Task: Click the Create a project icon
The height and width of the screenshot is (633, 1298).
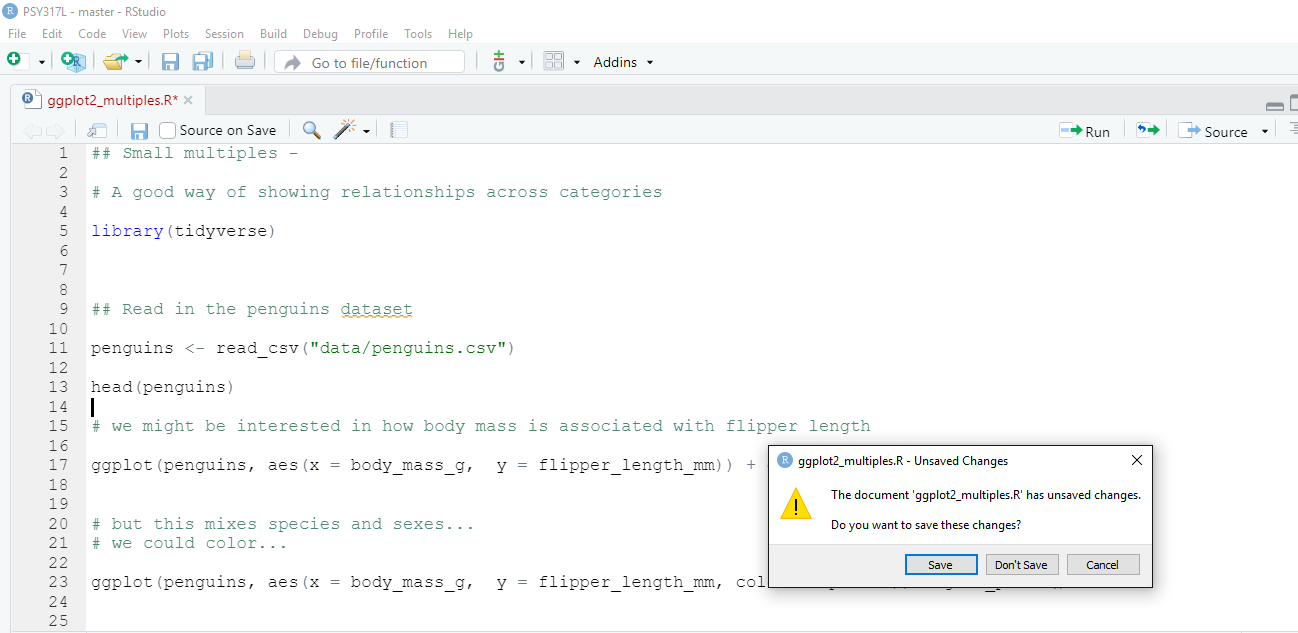Action: tap(73, 62)
